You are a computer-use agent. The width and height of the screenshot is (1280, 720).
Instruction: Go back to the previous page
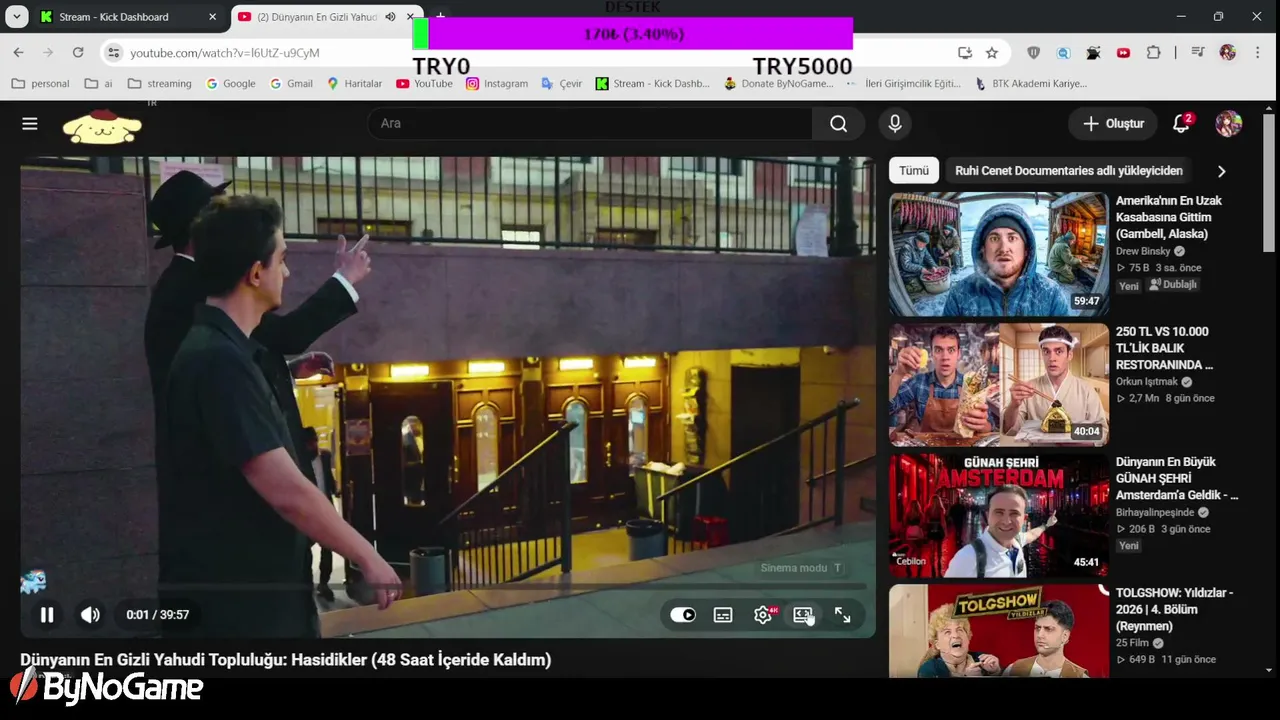pos(18,52)
